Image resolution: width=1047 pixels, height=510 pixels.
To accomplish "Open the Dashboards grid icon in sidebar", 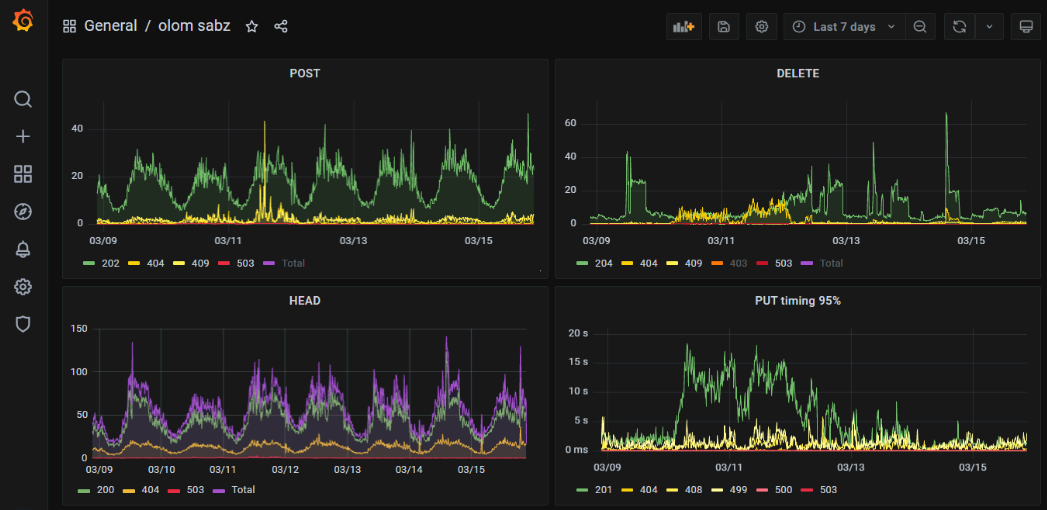I will pos(23,174).
